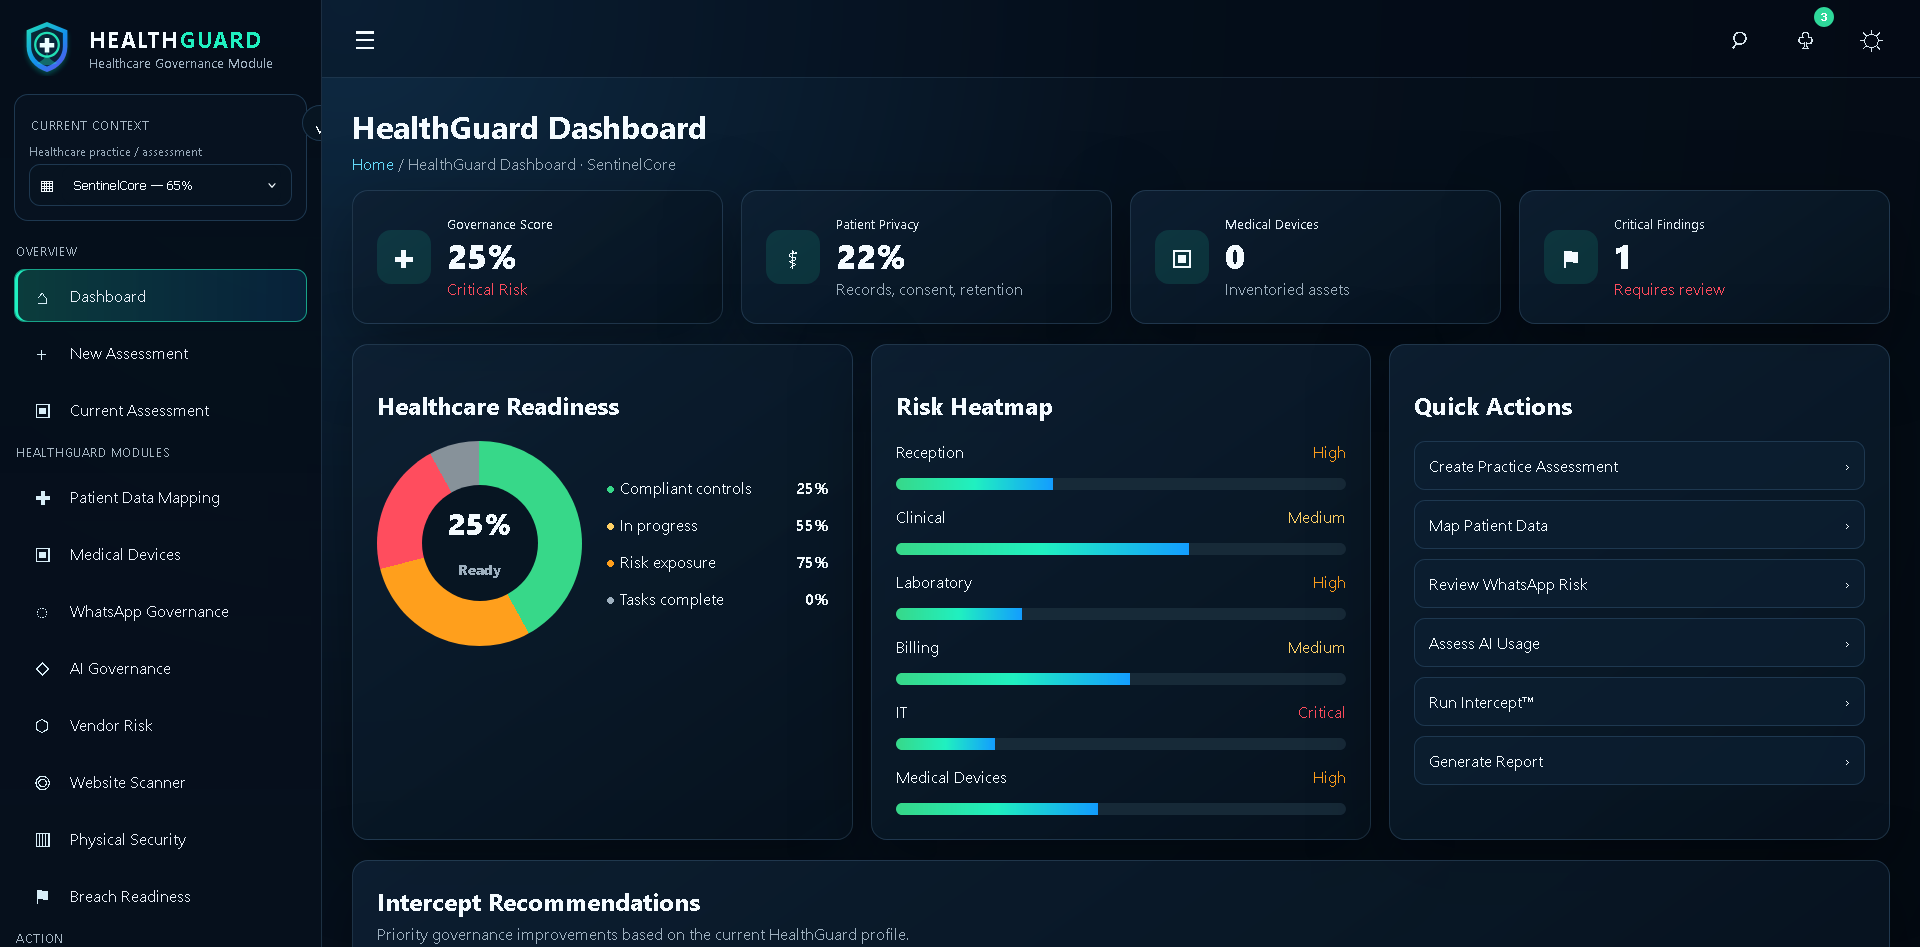Click the IT risk progress bar
1920x947 pixels.
tap(1120, 744)
